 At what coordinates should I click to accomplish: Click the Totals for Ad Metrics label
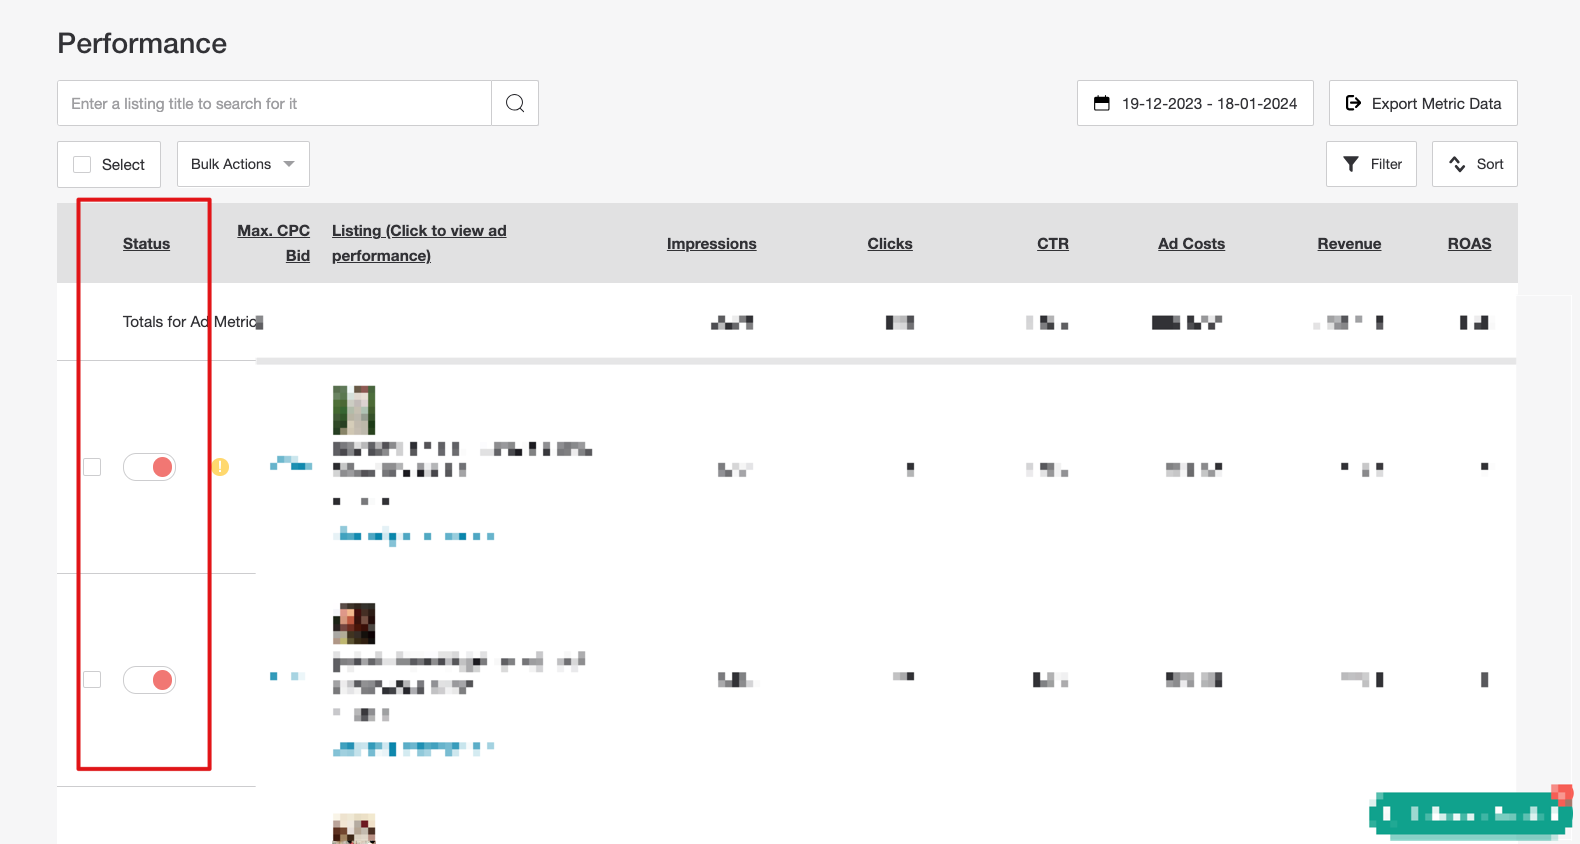192,322
